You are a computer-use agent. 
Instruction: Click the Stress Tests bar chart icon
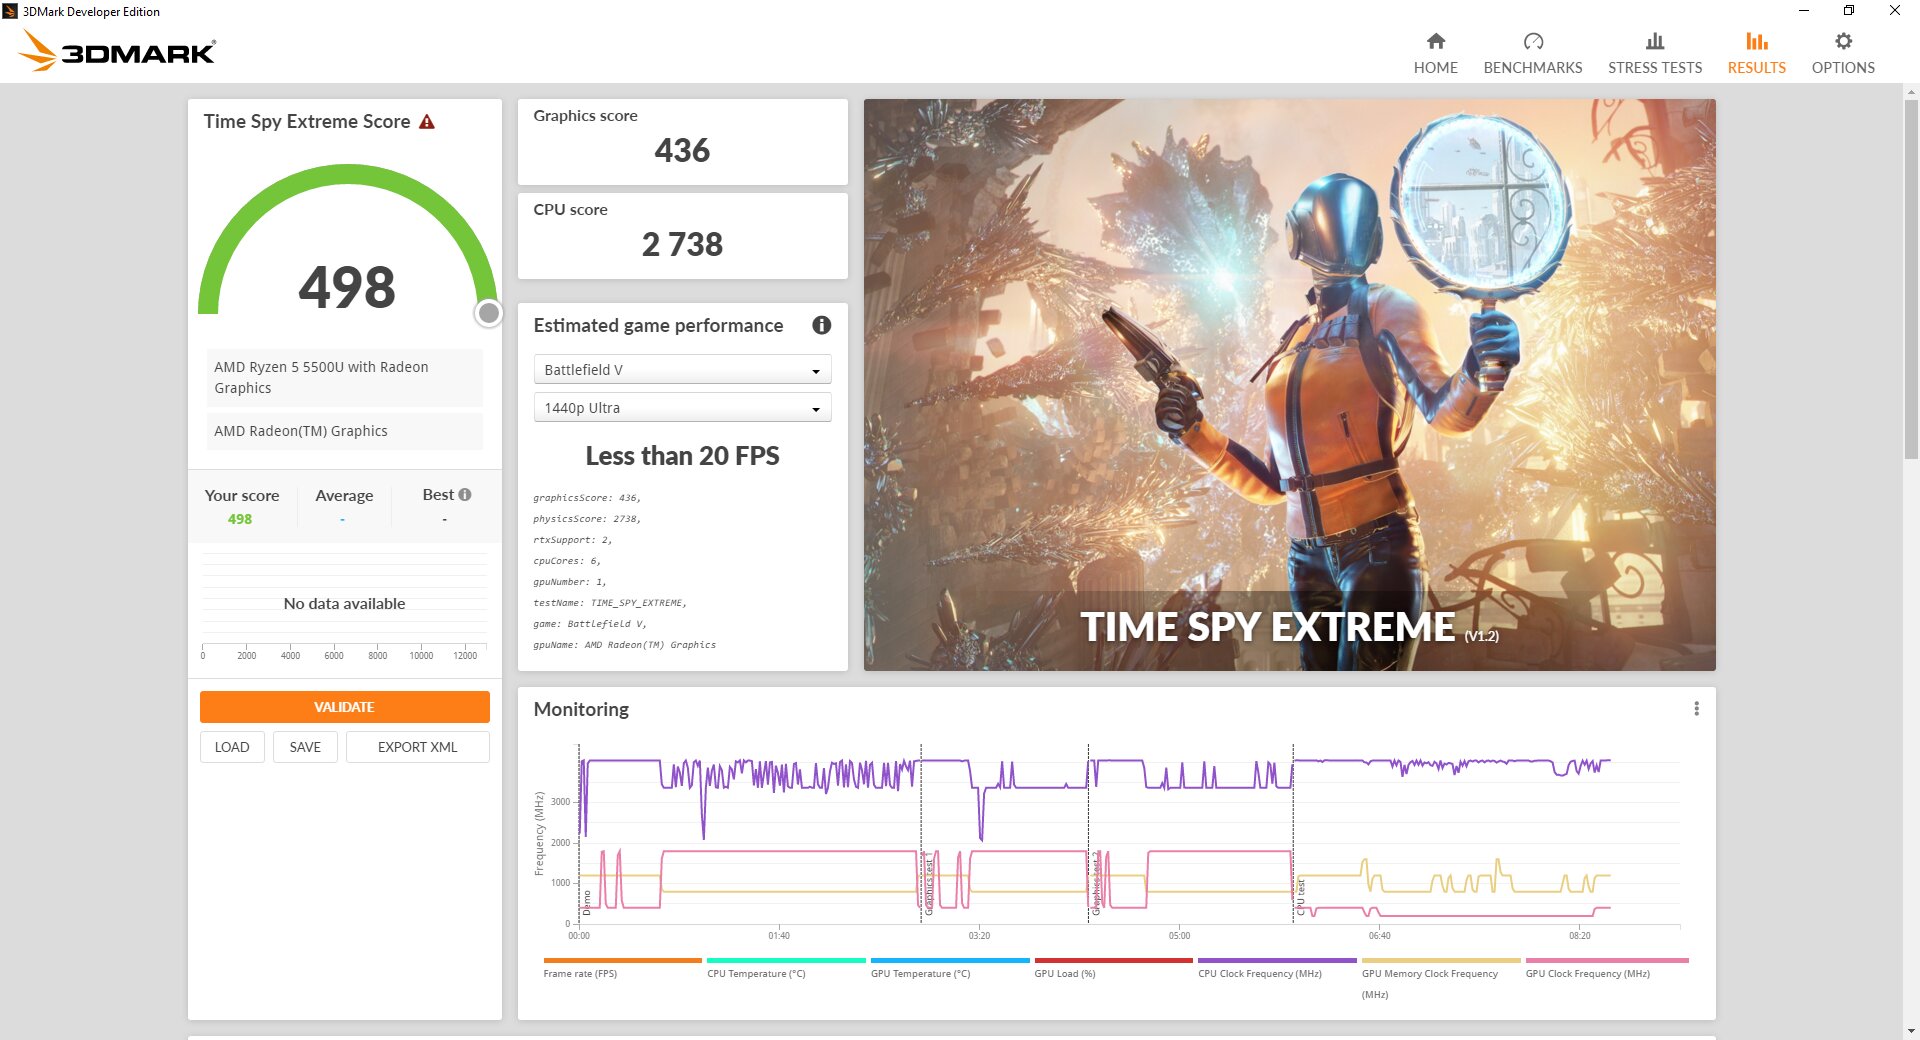pyautogui.click(x=1655, y=41)
